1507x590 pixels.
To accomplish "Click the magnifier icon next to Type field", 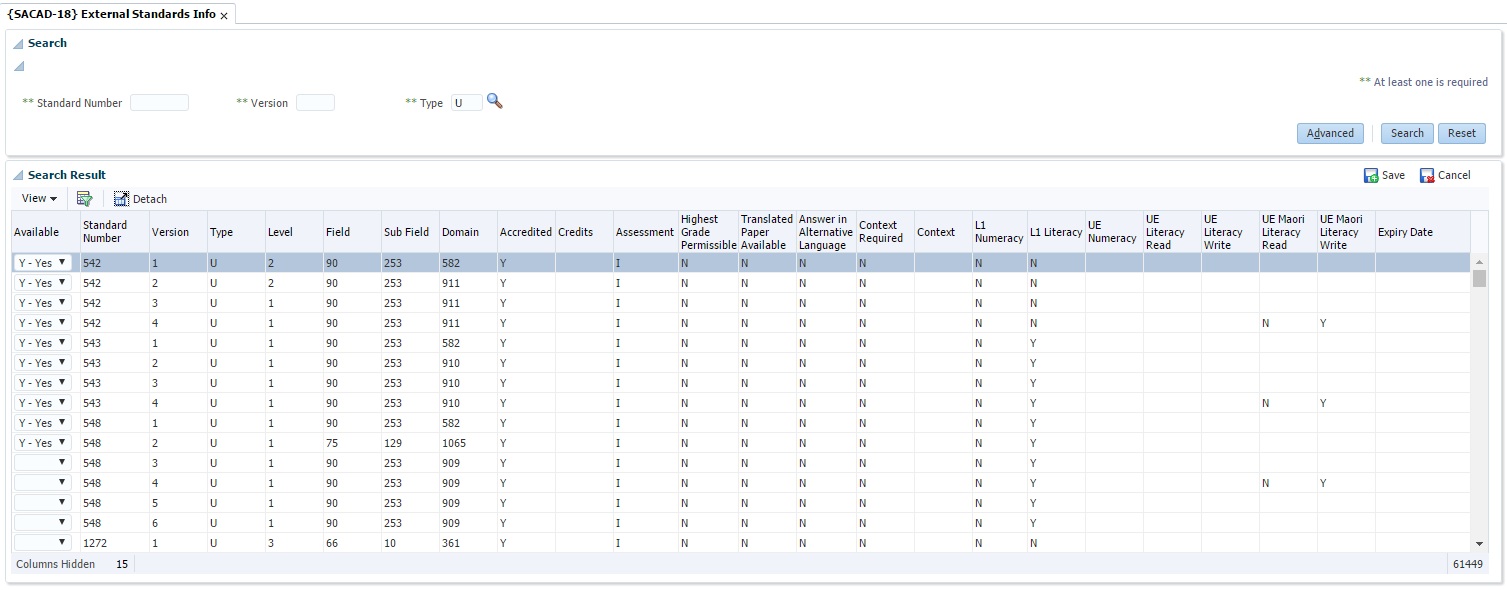I will 494,102.
